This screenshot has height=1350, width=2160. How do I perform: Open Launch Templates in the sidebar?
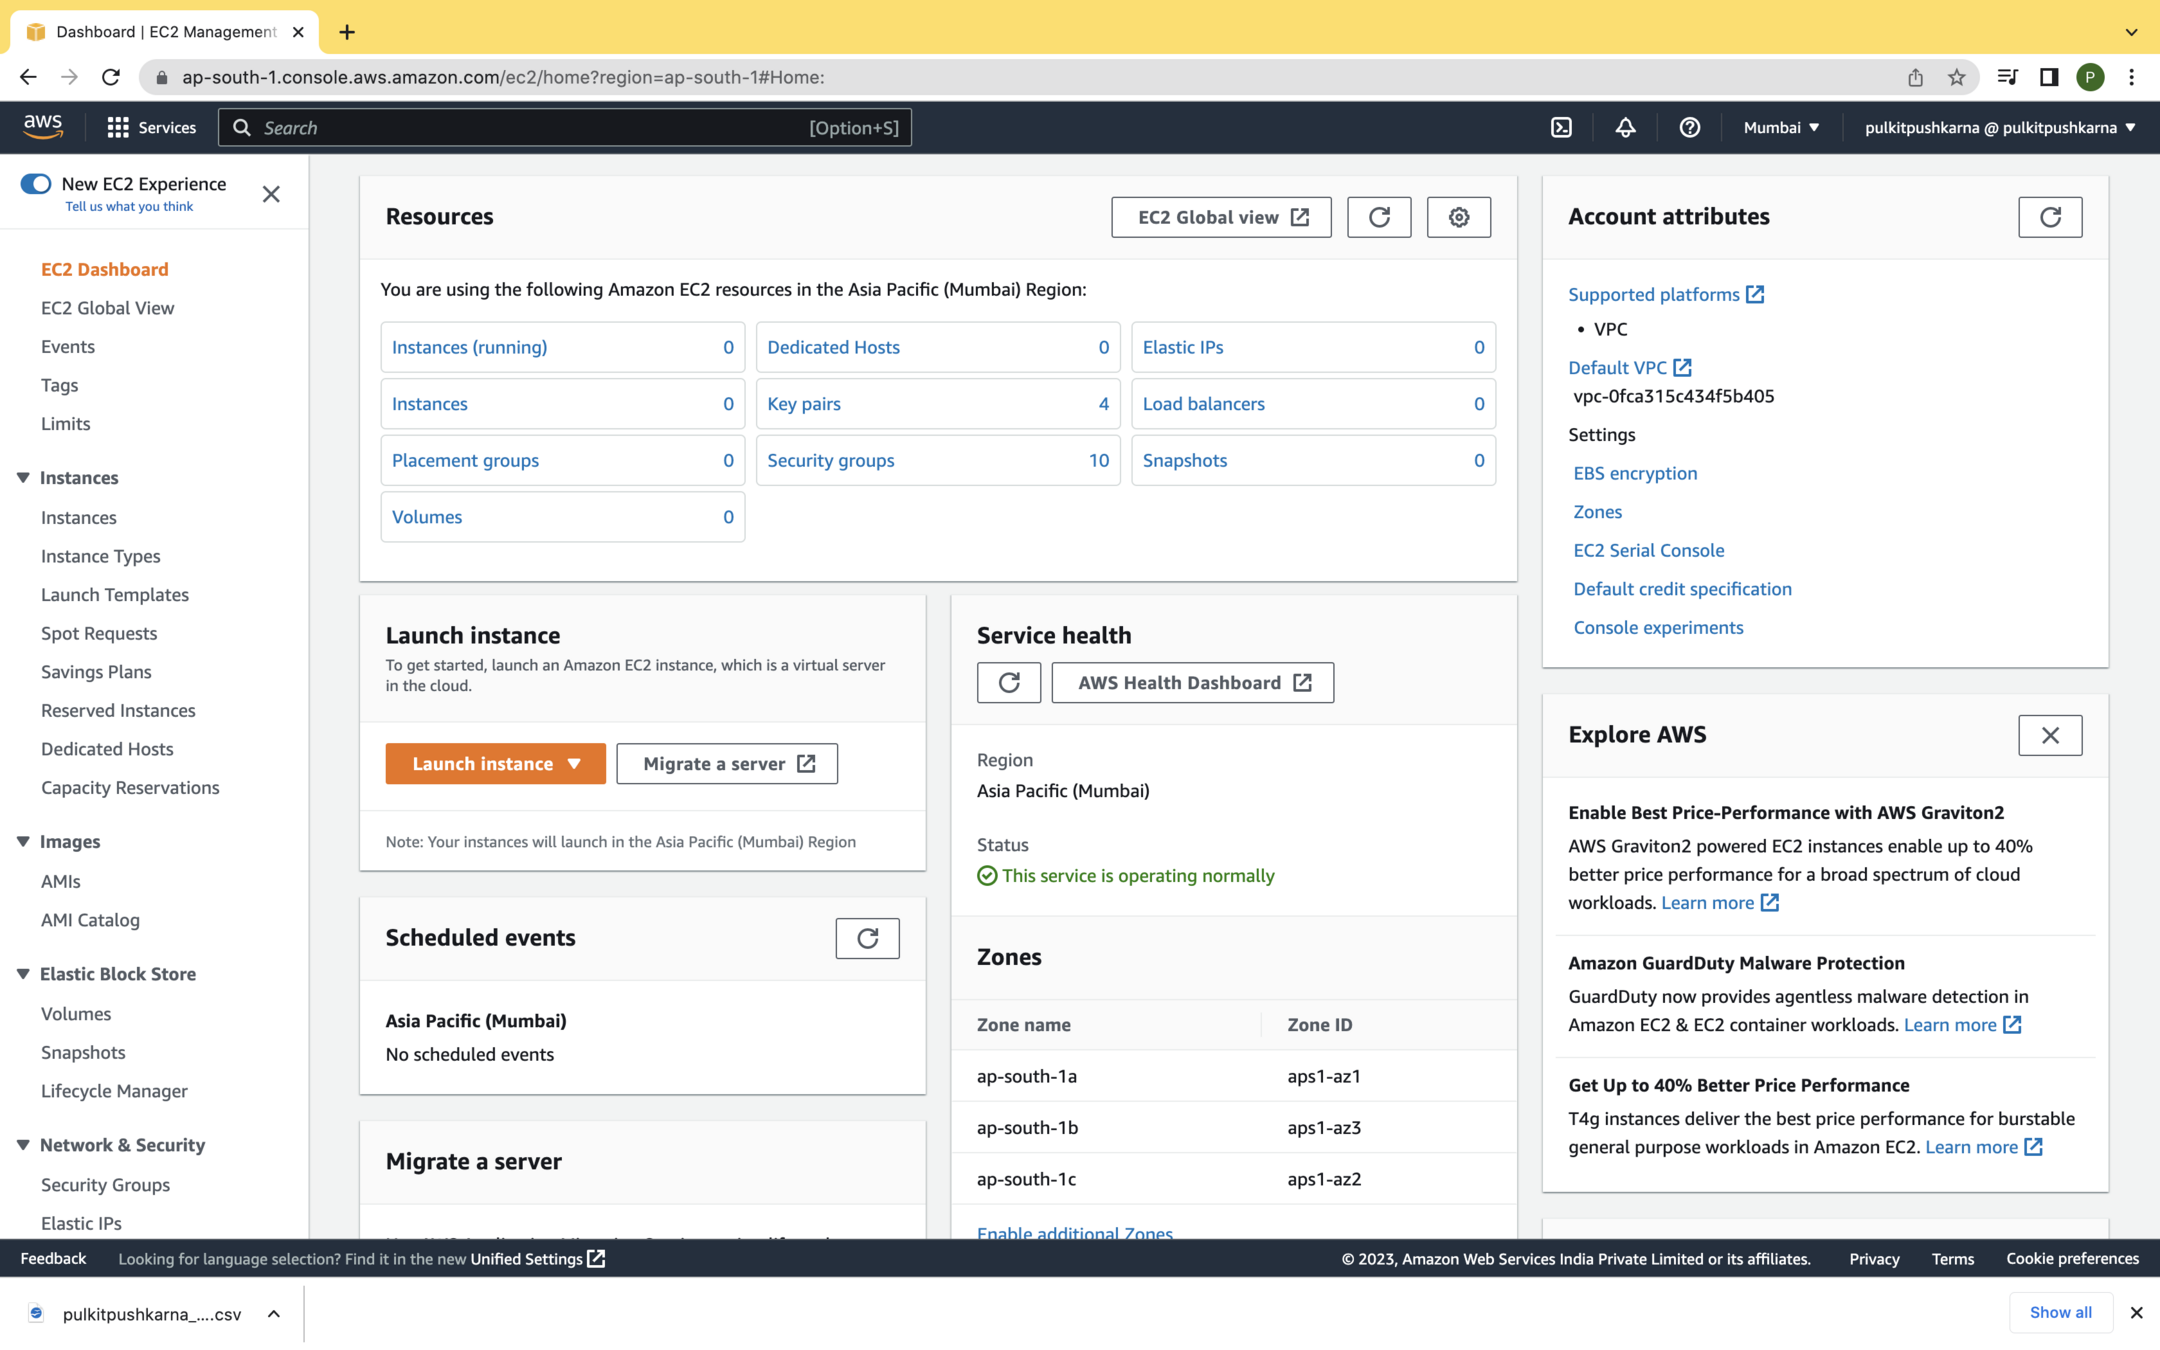coord(114,594)
